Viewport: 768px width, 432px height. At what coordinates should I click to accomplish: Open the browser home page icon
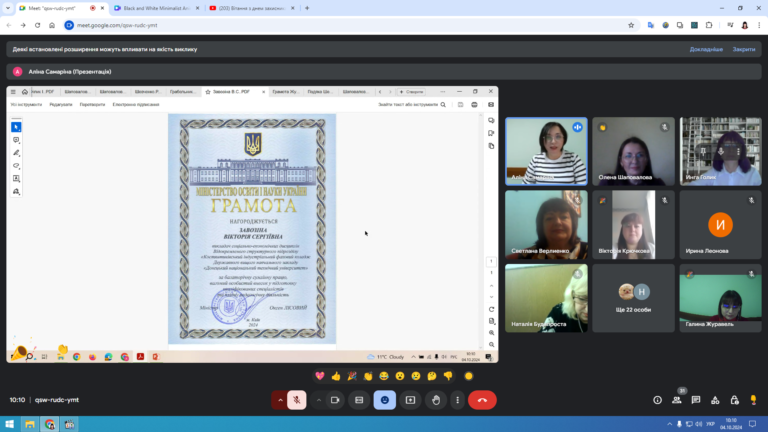point(52,25)
